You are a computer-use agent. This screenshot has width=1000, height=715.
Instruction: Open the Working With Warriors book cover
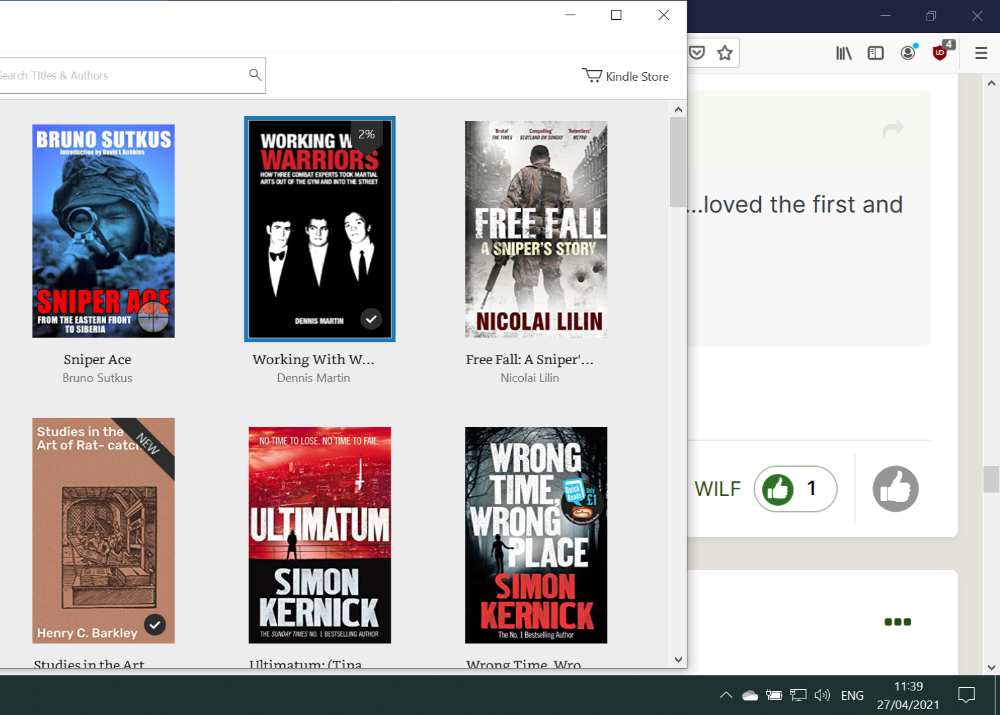pyautogui.click(x=320, y=229)
